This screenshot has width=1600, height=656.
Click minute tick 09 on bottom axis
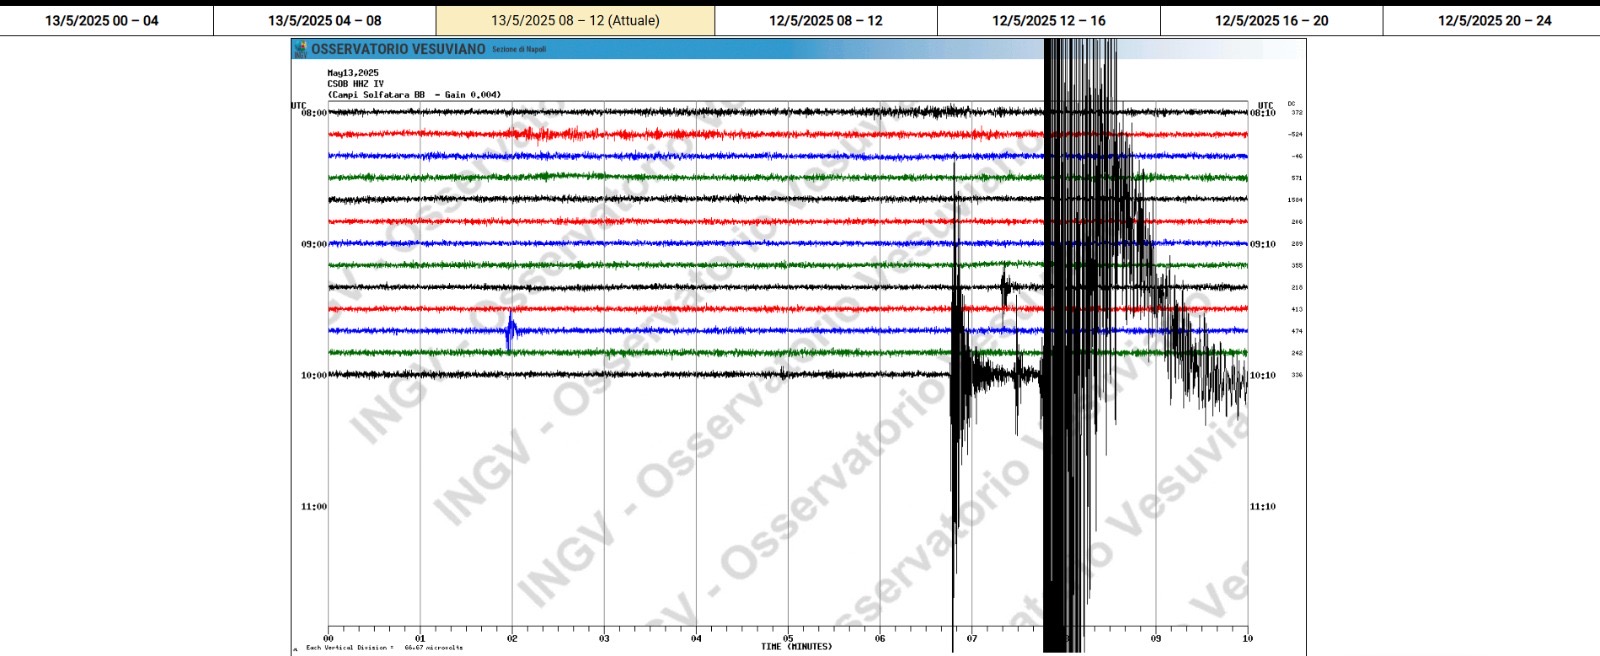[1156, 638]
